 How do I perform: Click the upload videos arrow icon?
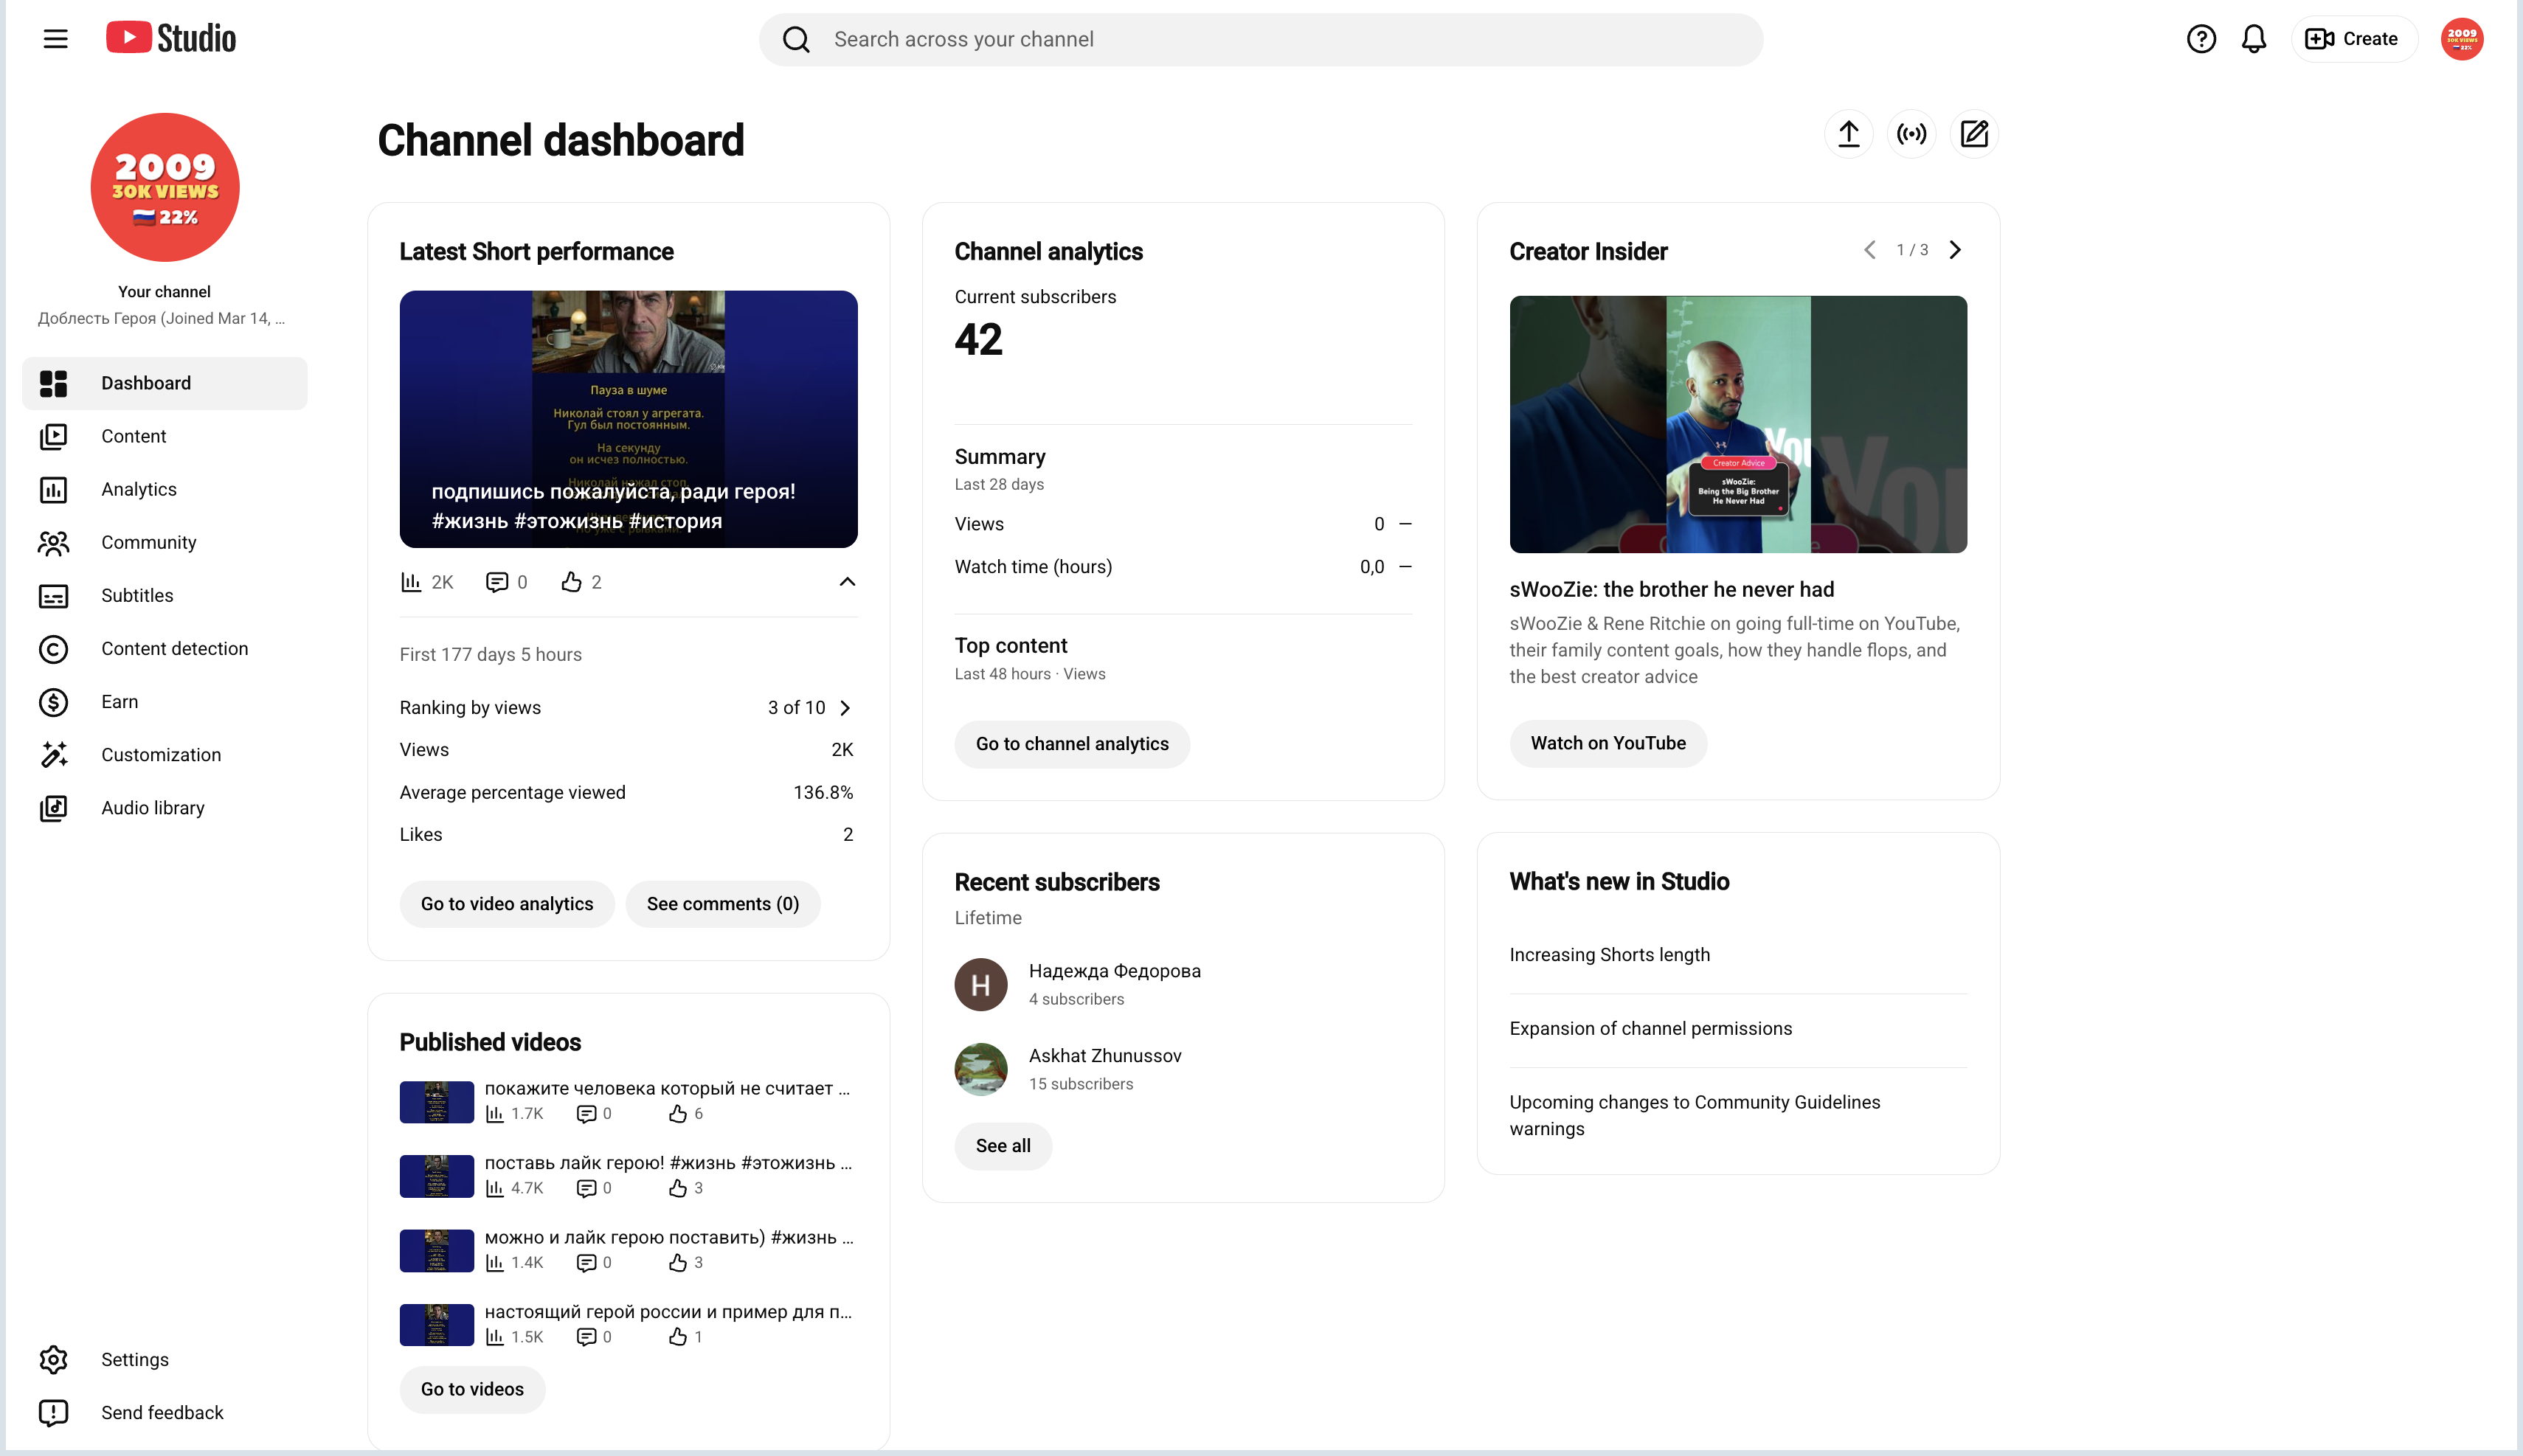(x=1849, y=134)
